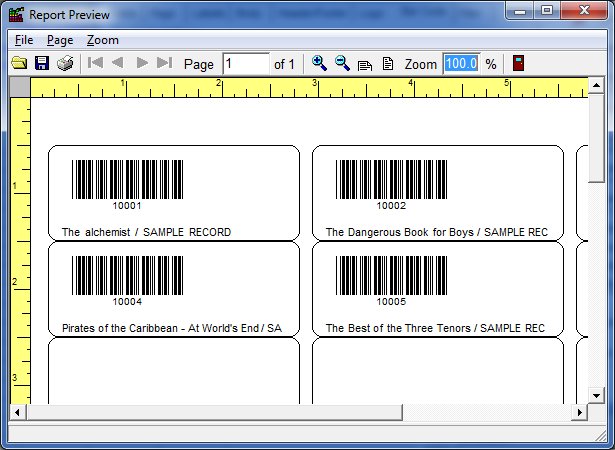This screenshot has height=450, width=615.
Task: Save the report with the floppy disk icon
Action: 42,63
